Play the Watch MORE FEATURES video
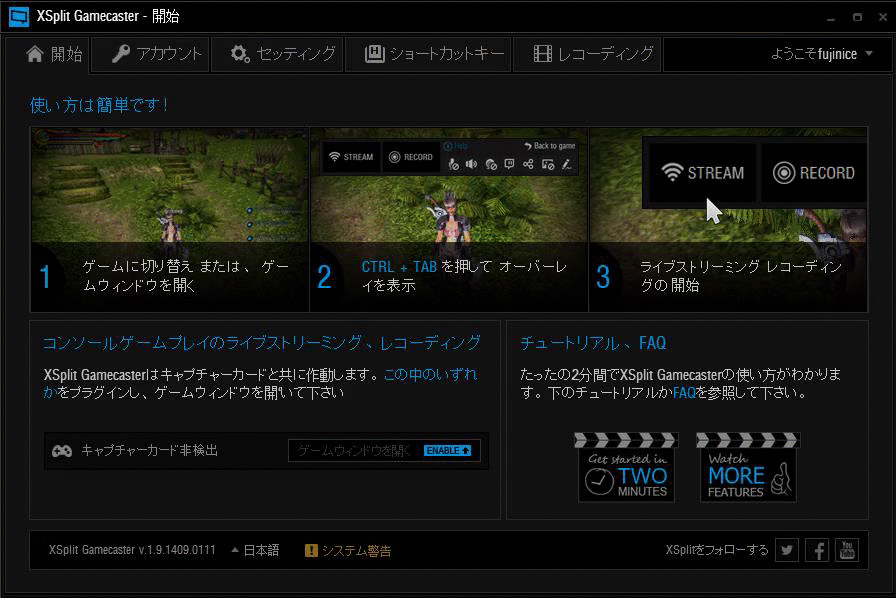 pyautogui.click(x=748, y=468)
